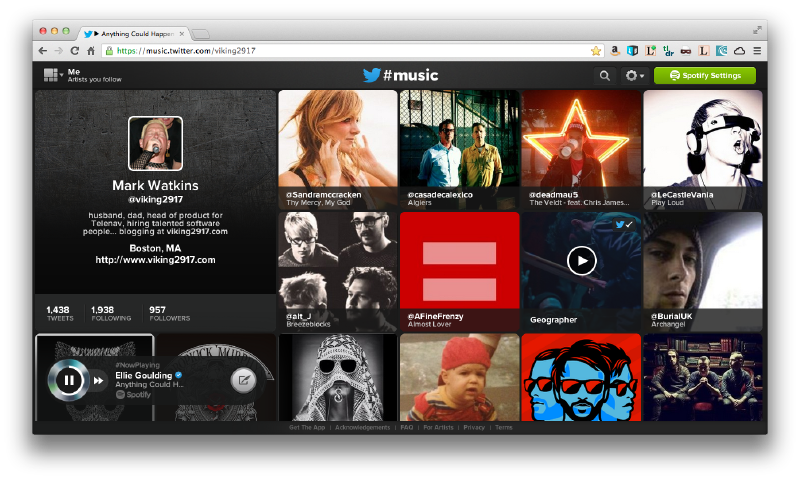This screenshot has width=800, height=480.
Task: Open the @AFineFrenzy artist tile
Action: (x=459, y=271)
